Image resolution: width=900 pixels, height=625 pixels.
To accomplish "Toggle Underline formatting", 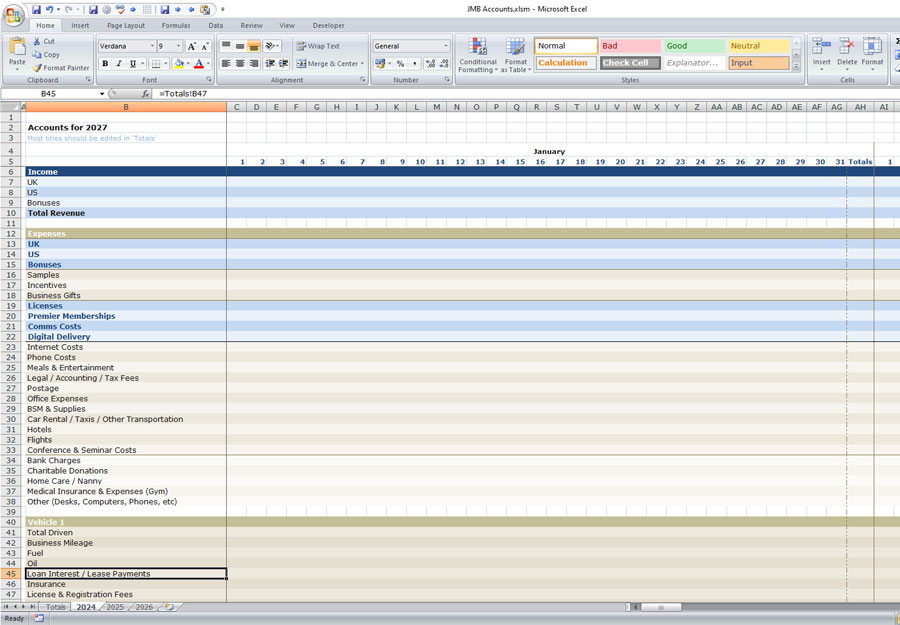I will pyautogui.click(x=133, y=64).
